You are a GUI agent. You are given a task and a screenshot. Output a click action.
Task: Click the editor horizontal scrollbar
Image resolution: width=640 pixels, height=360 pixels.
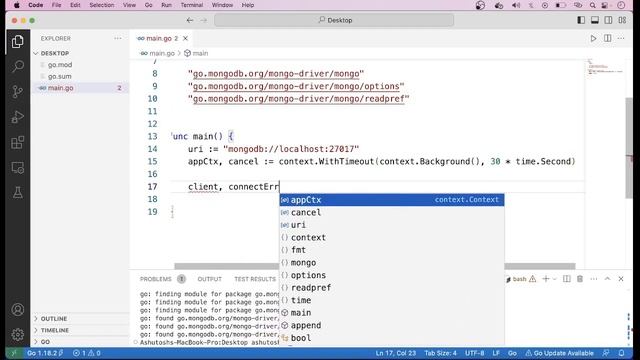[375, 266]
